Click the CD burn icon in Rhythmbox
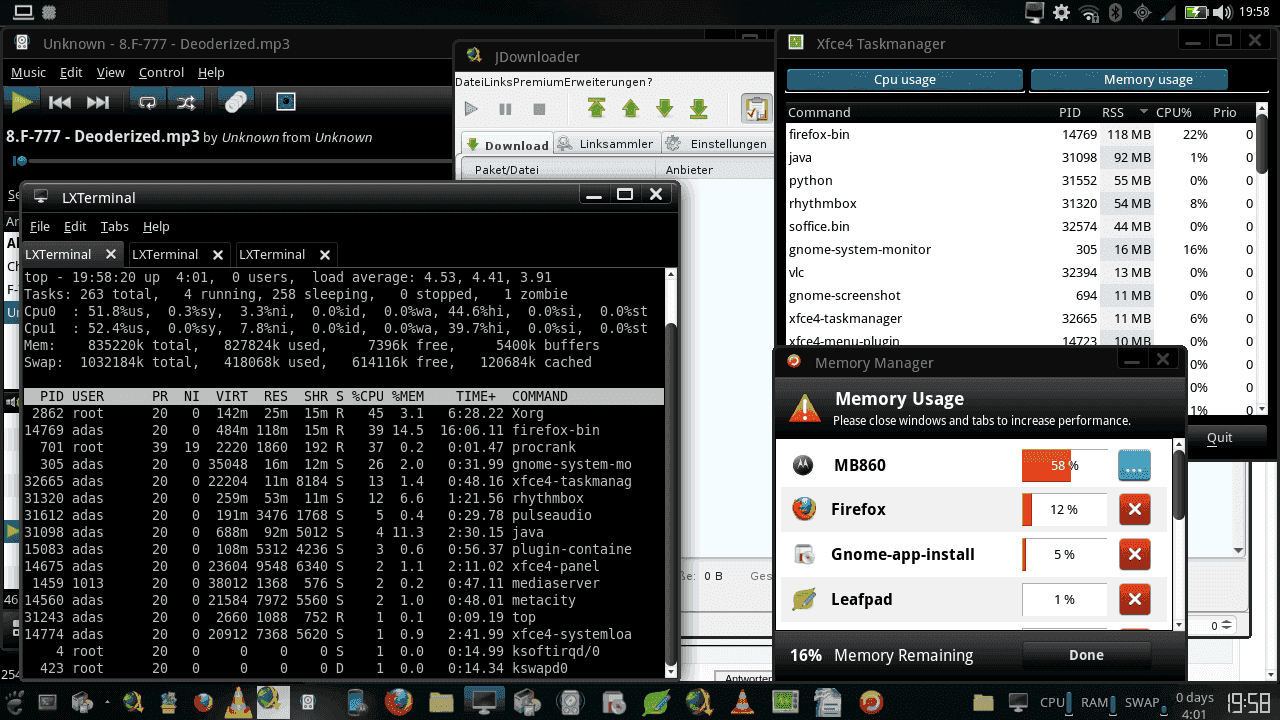The height and width of the screenshot is (720, 1280). point(236,101)
